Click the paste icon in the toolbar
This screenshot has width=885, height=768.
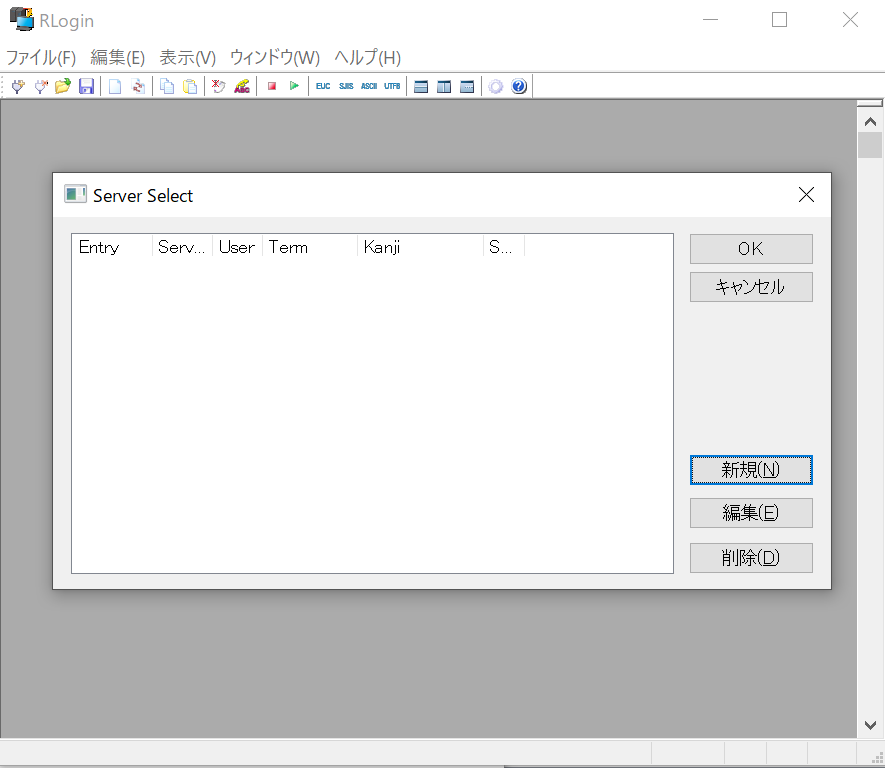[190, 86]
